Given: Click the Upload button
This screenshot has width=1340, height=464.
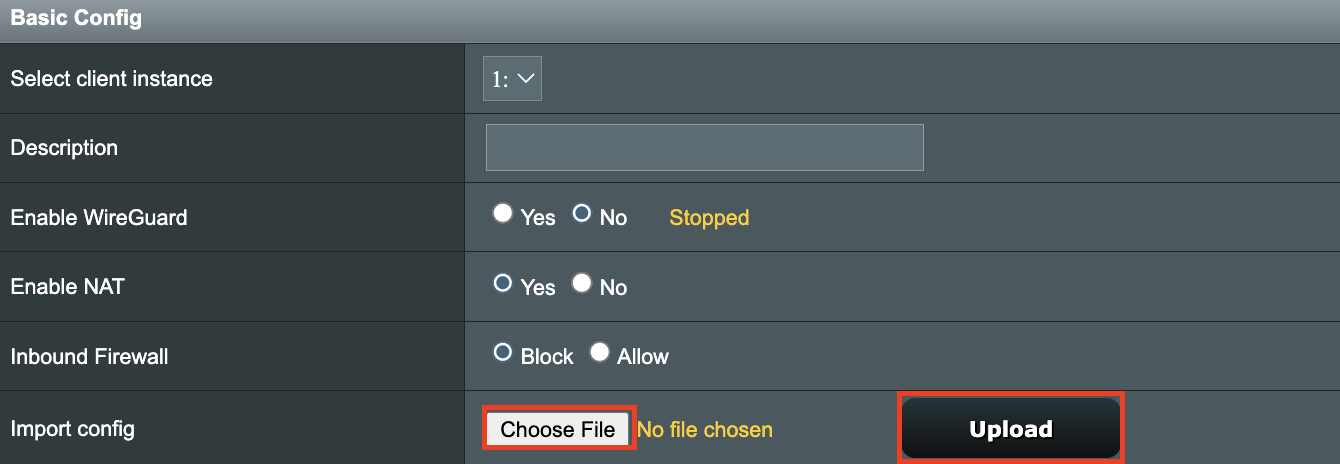Looking at the screenshot, I should [x=1011, y=429].
